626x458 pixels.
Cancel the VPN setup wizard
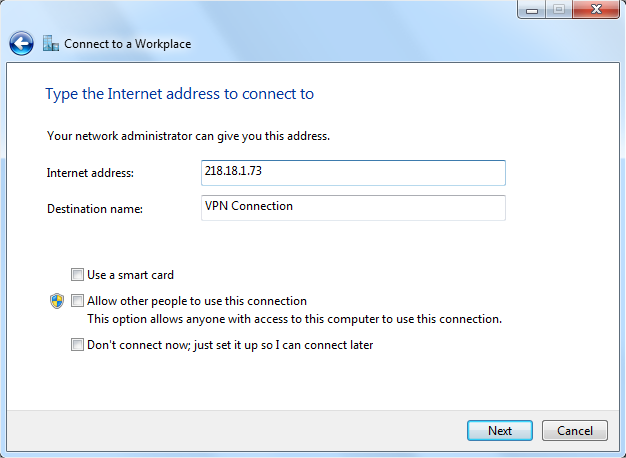tap(574, 431)
